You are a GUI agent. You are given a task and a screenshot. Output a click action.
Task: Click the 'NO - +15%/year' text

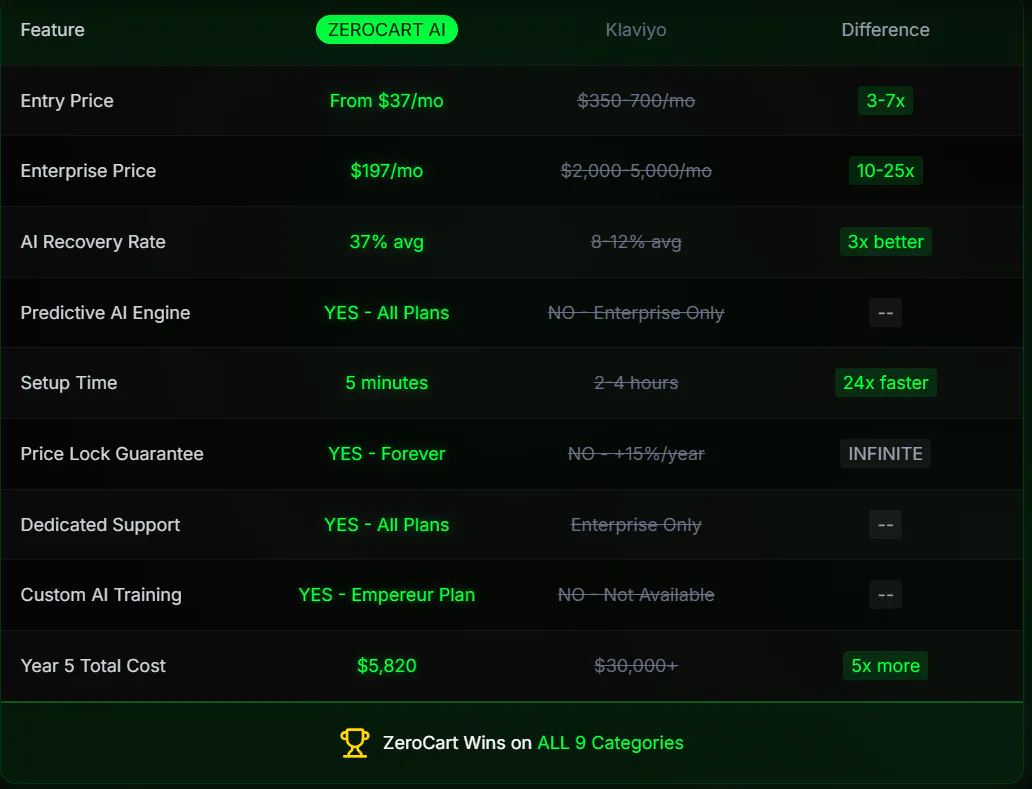point(636,453)
